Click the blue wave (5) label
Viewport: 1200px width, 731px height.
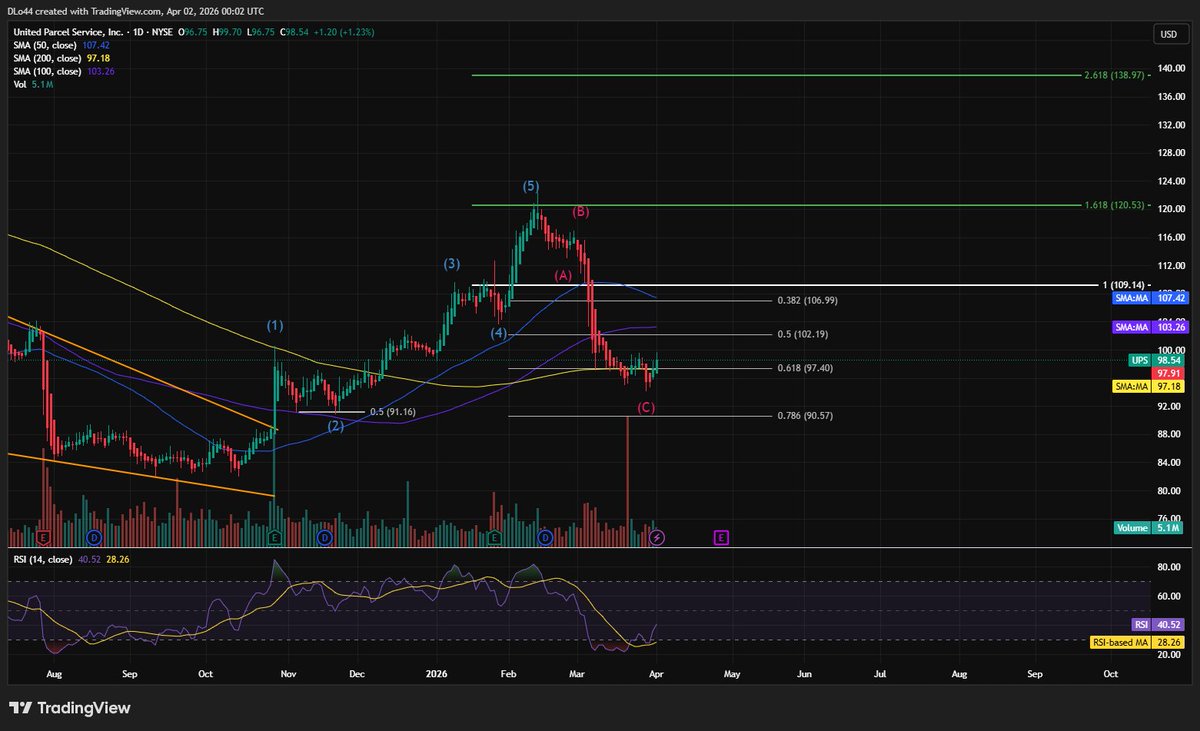tap(531, 187)
